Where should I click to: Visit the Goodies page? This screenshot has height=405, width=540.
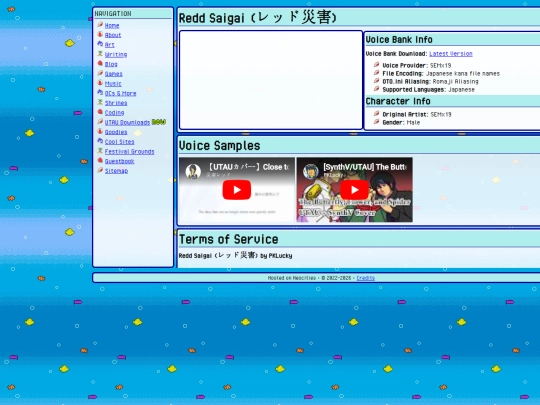116,132
